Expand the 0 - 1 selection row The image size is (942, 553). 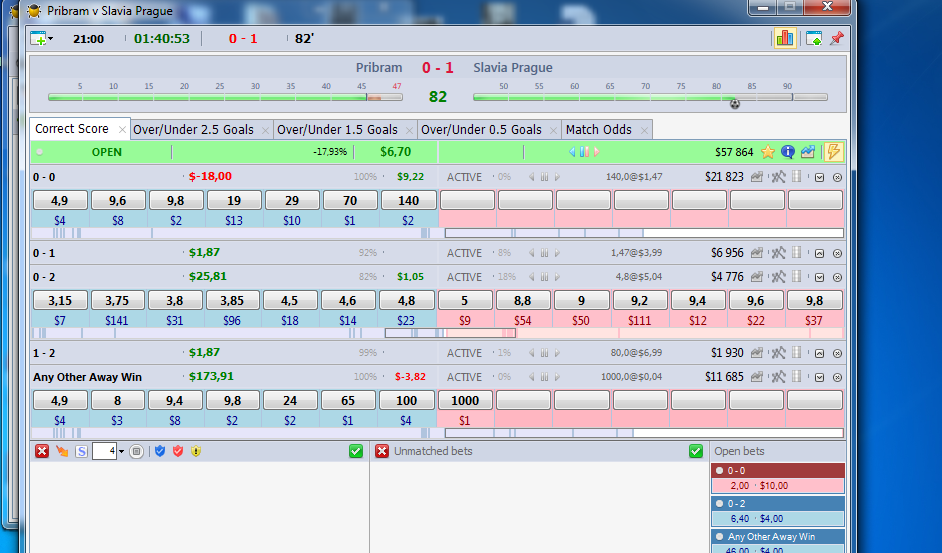coord(819,253)
